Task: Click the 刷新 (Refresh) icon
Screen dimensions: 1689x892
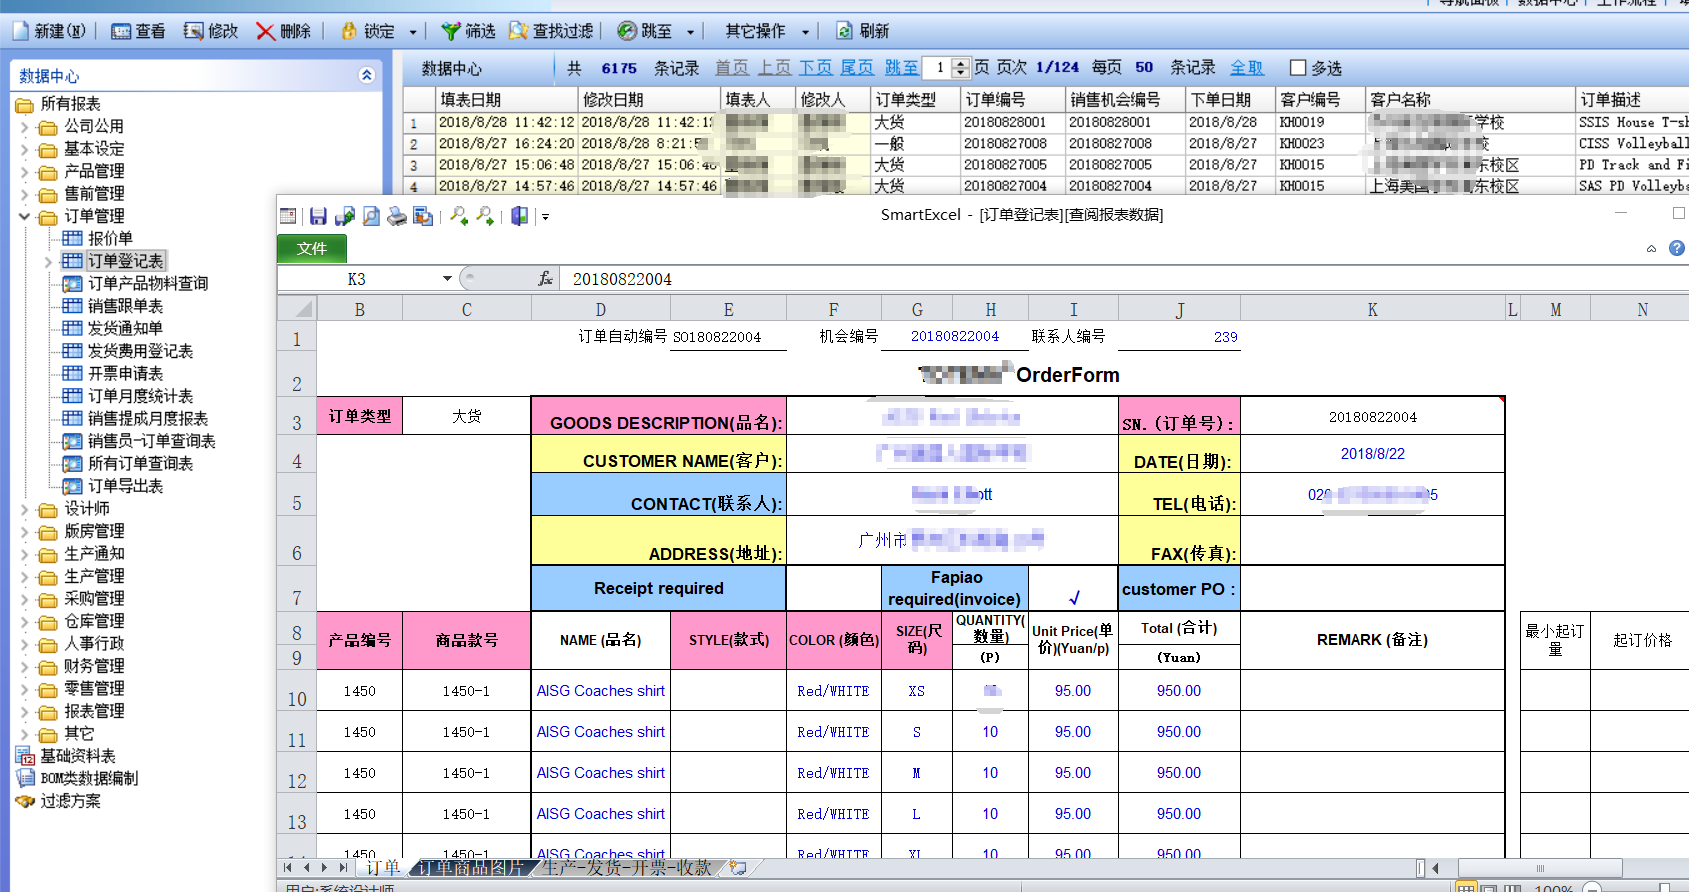Action: (x=845, y=31)
